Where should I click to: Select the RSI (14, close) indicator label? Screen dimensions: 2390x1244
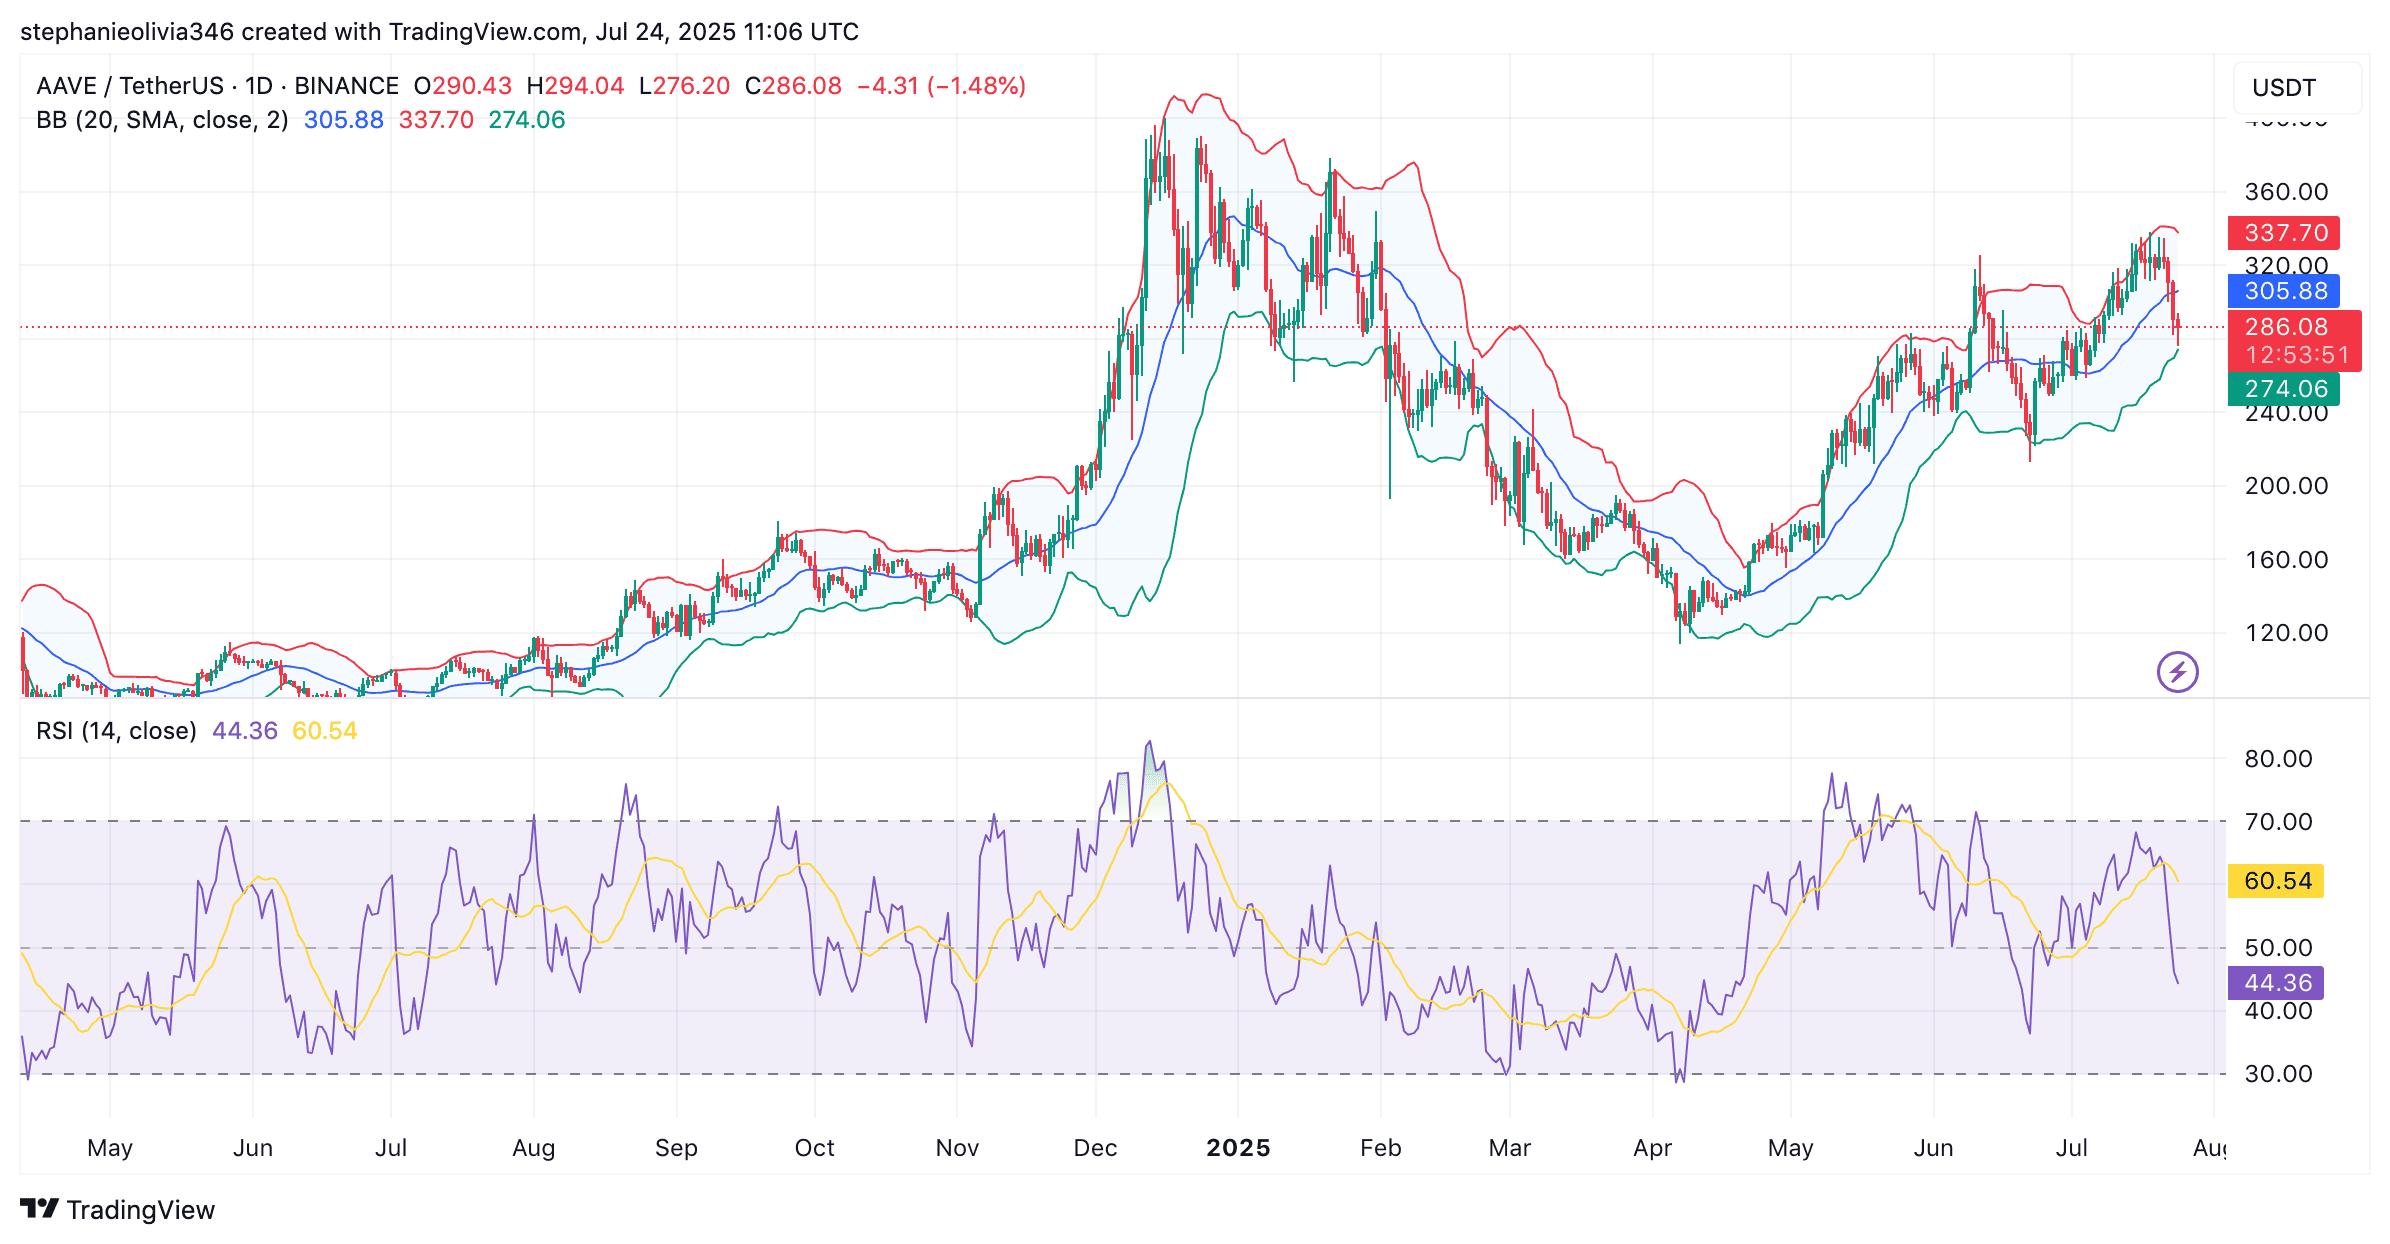pos(117,731)
